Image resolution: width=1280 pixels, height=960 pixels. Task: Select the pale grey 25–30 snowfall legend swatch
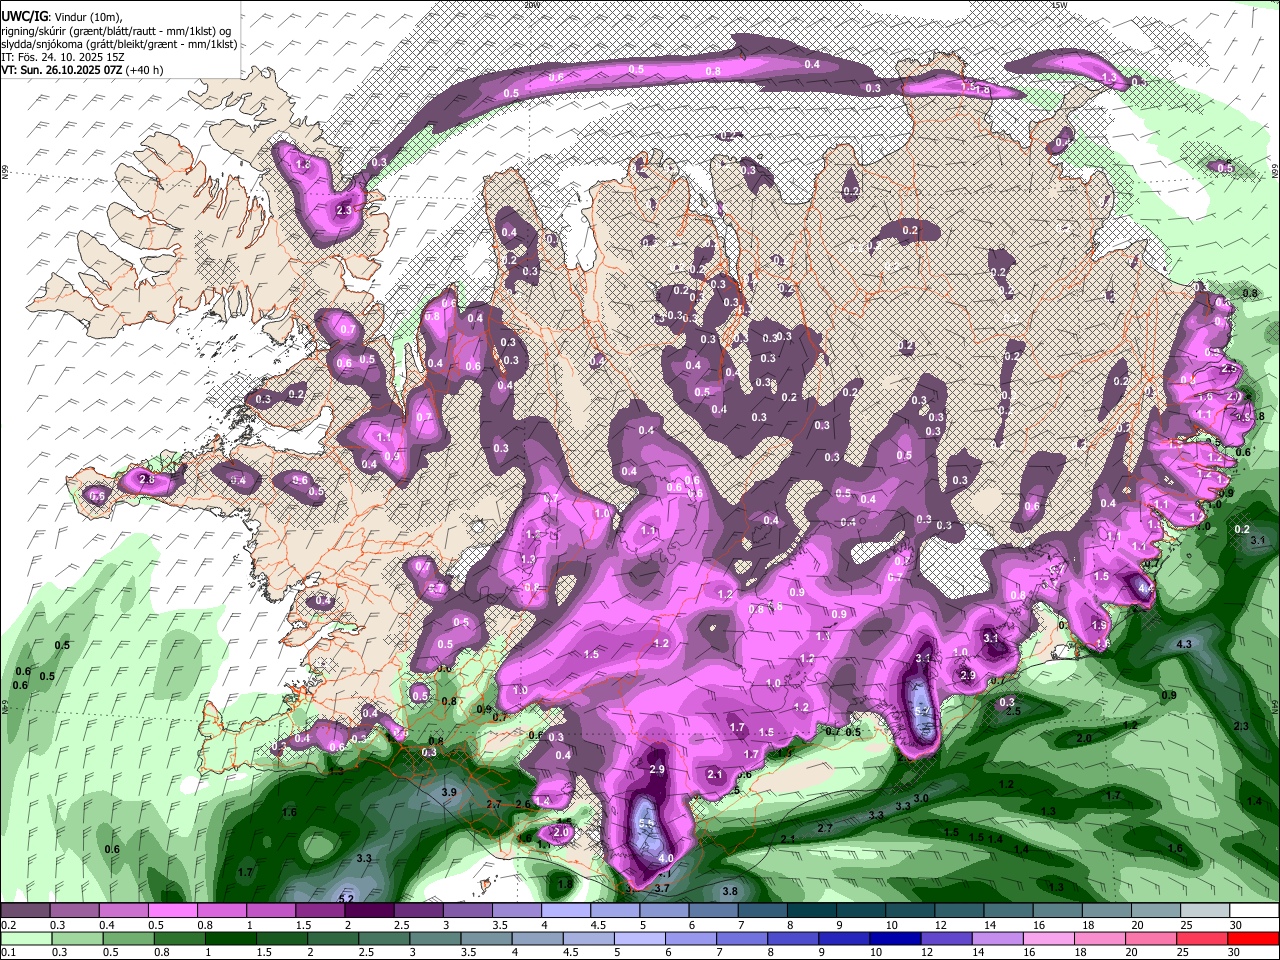pos(1206,911)
